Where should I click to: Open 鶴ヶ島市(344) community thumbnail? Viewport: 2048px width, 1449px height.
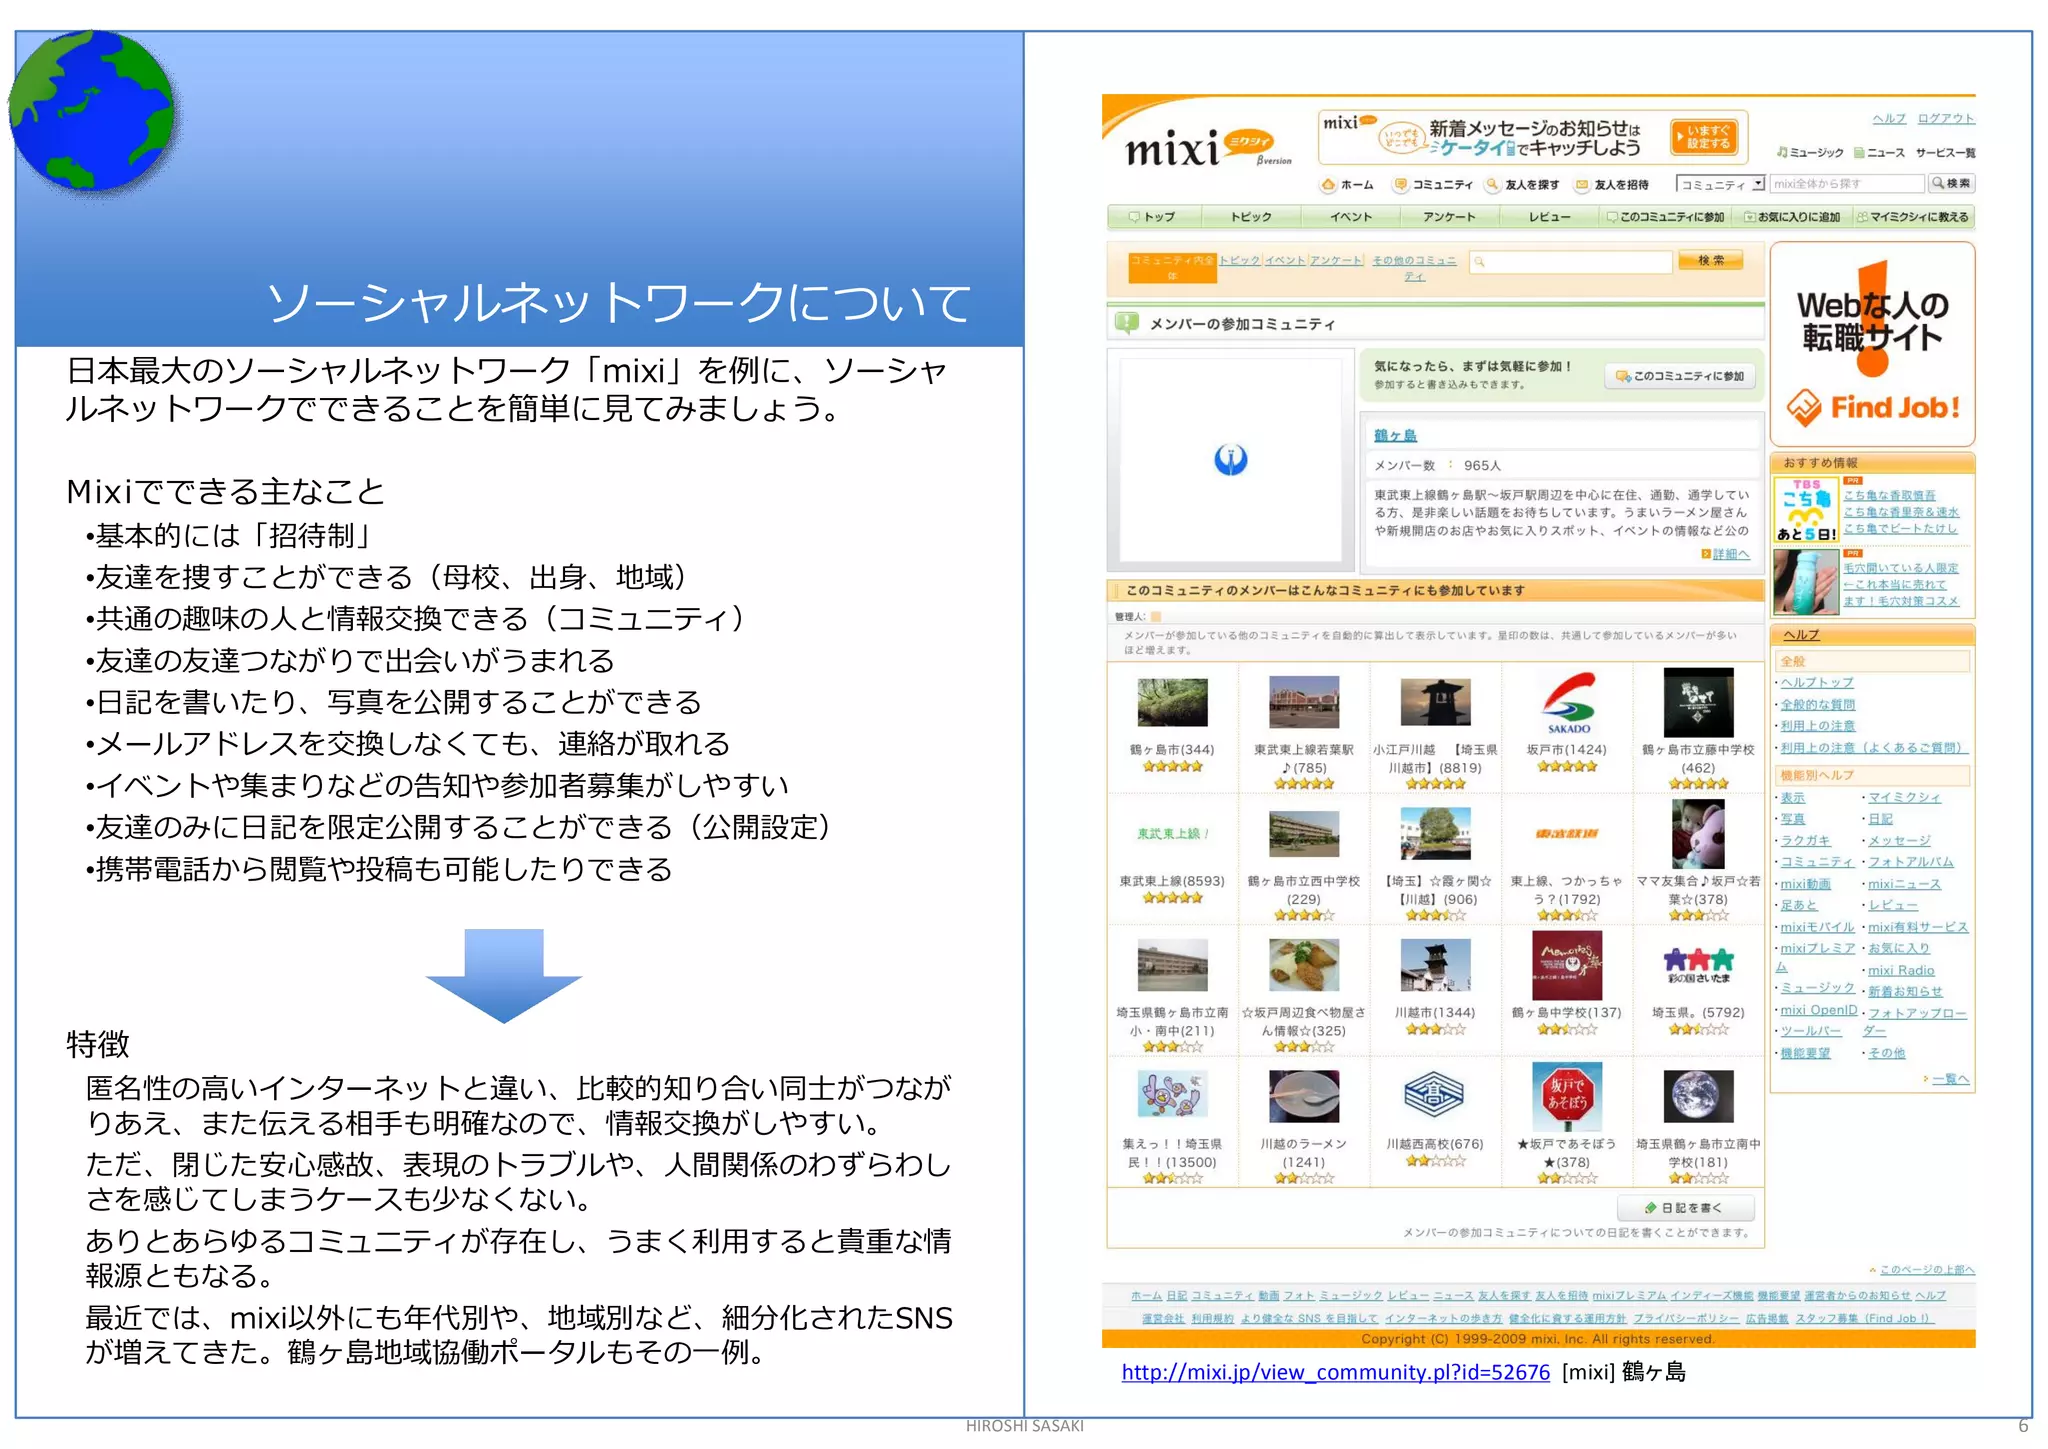pyautogui.click(x=1172, y=701)
